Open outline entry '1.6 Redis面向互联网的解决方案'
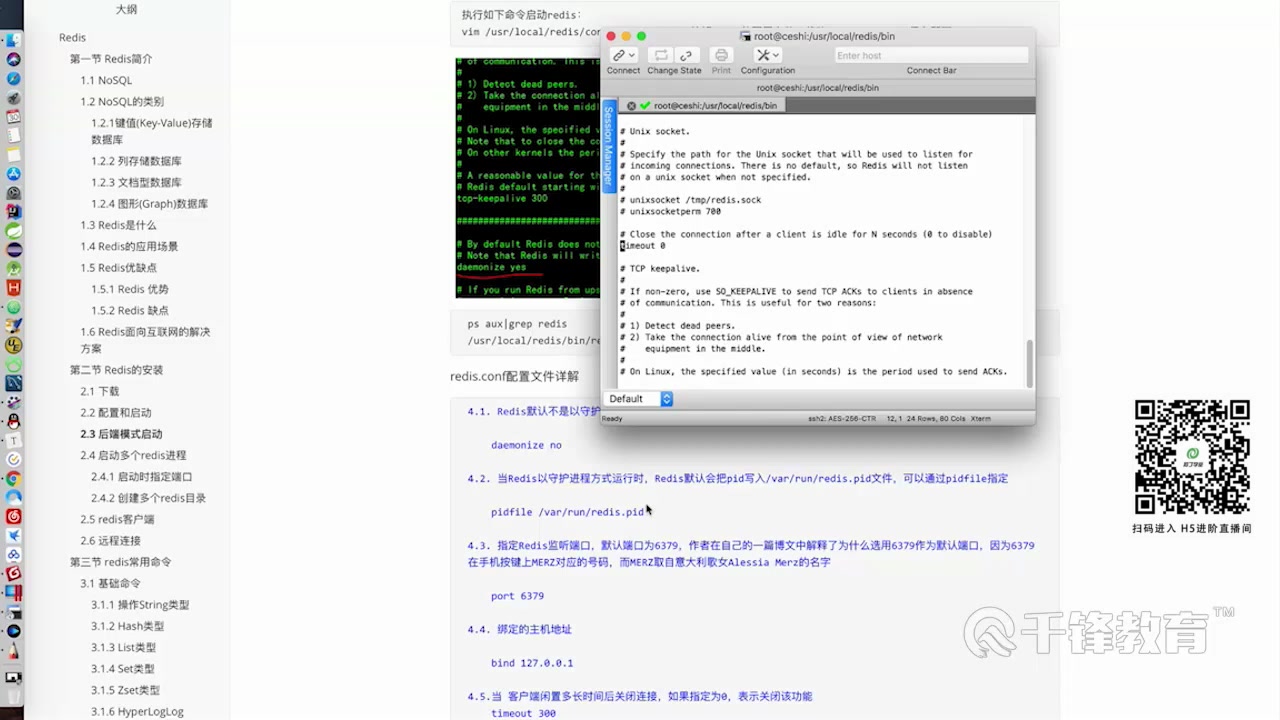 tap(145, 340)
